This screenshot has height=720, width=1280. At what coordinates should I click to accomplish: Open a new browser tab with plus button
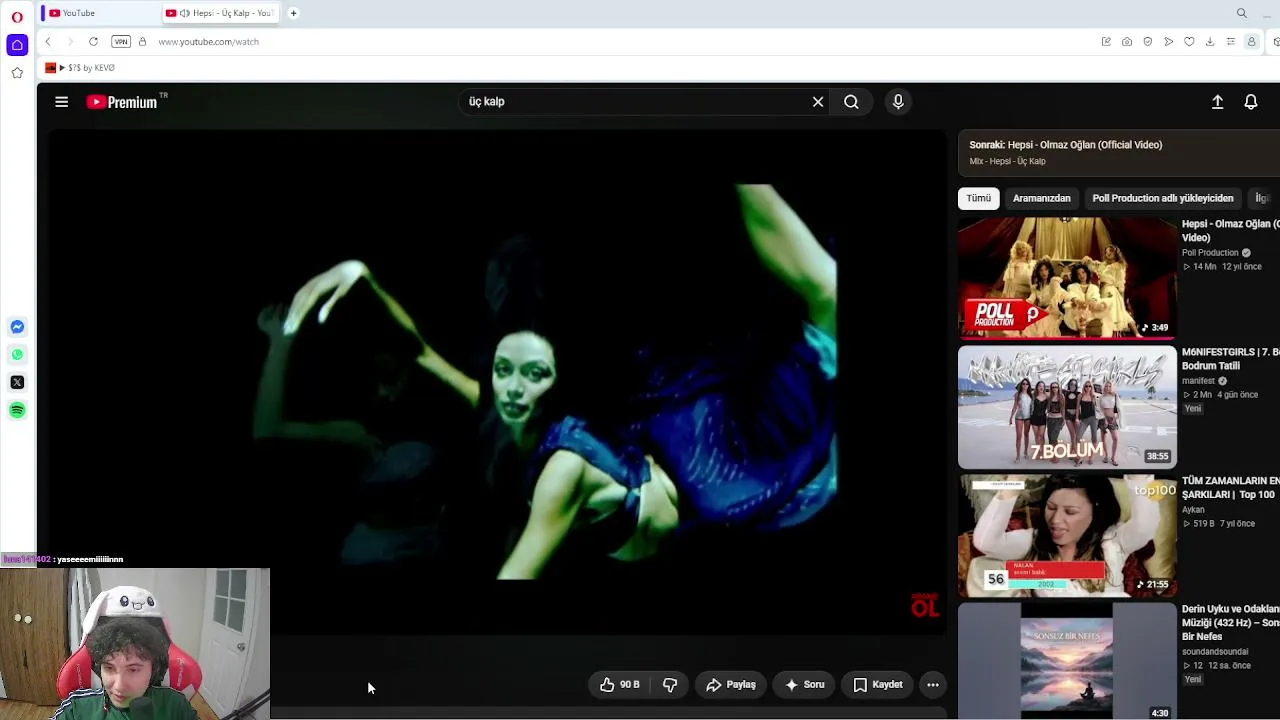point(293,13)
